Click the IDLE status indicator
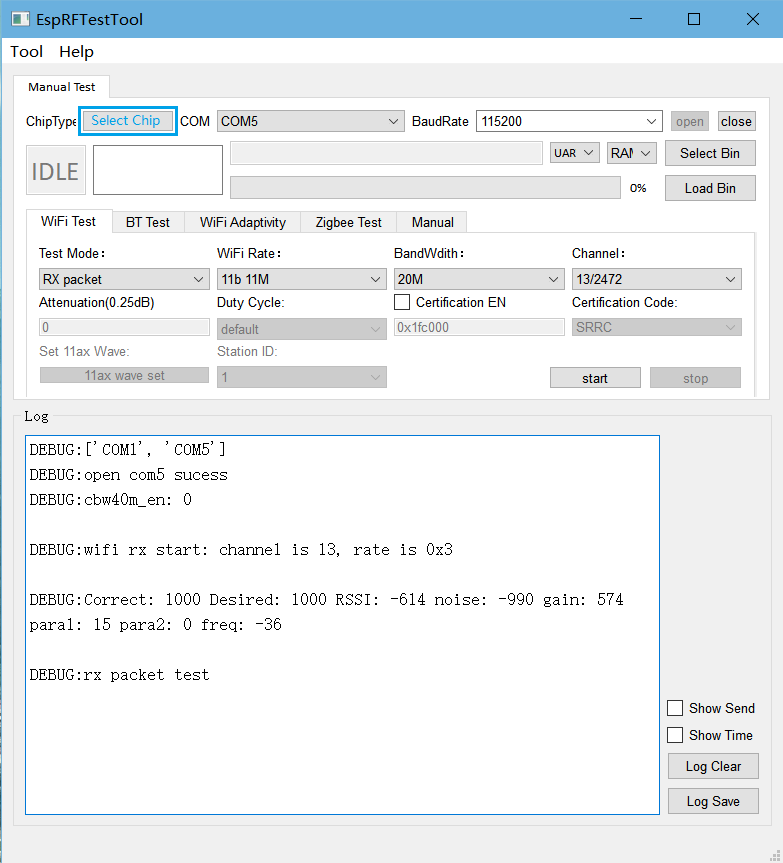Image resolution: width=783 pixels, height=863 pixels. point(55,171)
